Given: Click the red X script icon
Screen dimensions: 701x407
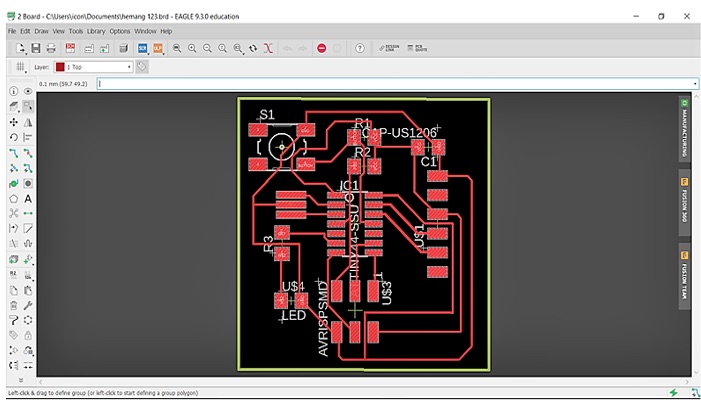Looking at the screenshot, I should [x=268, y=48].
